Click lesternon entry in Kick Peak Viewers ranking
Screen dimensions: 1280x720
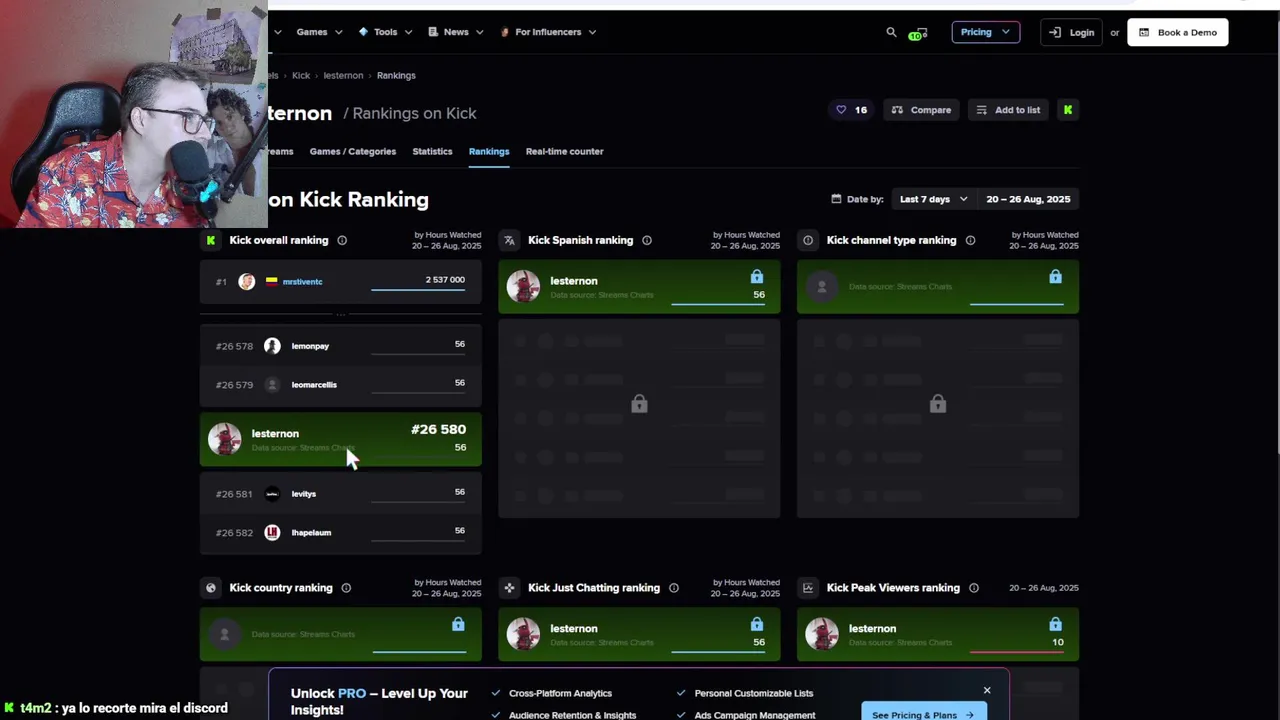[x=938, y=635]
